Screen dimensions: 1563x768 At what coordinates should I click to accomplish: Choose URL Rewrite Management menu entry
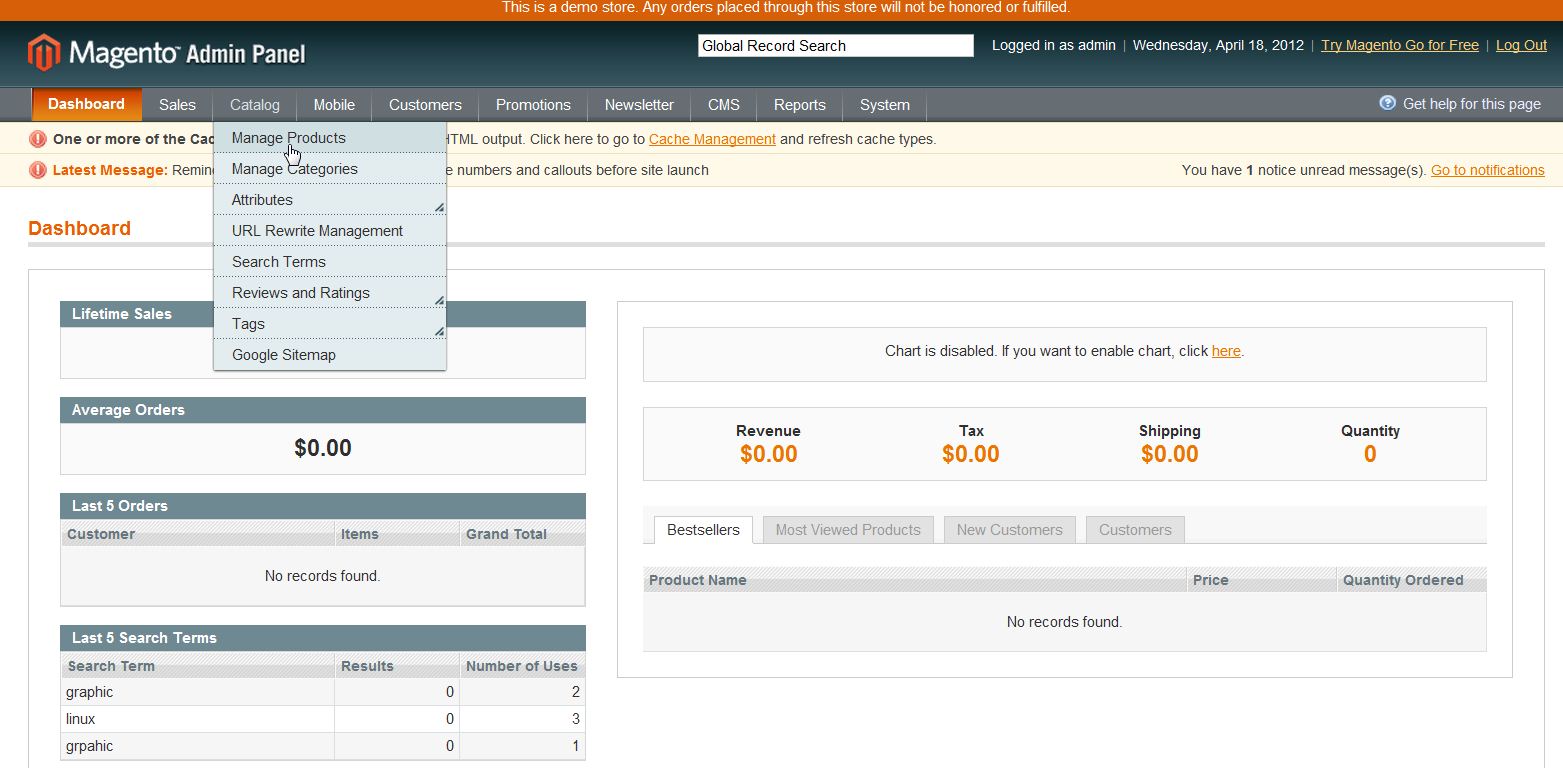[317, 231]
